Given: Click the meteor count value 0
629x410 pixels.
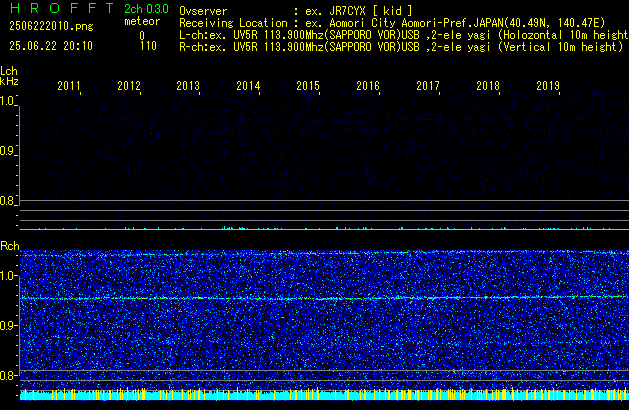Looking at the screenshot, I should point(142,36).
